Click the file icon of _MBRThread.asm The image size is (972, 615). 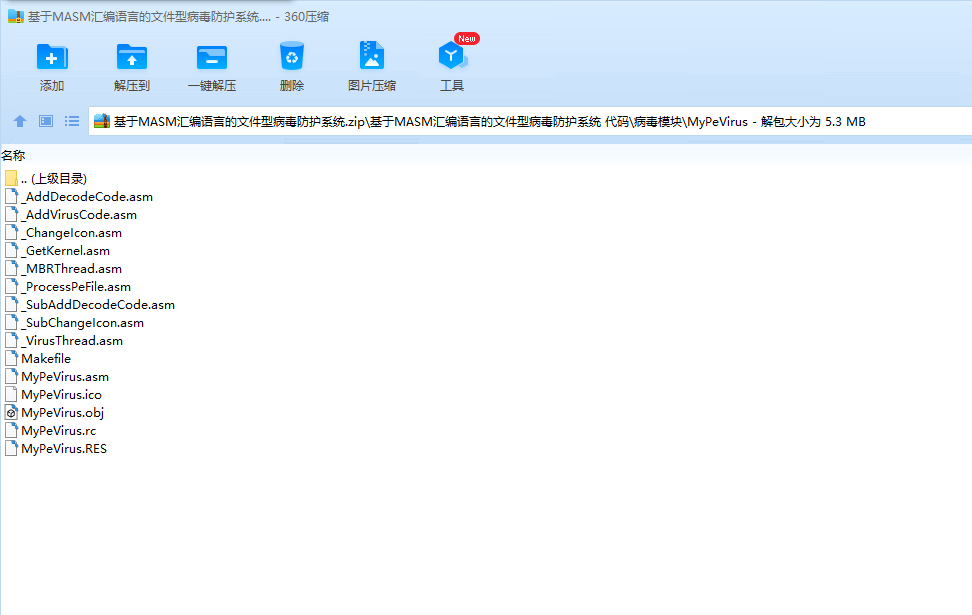tap(11, 268)
